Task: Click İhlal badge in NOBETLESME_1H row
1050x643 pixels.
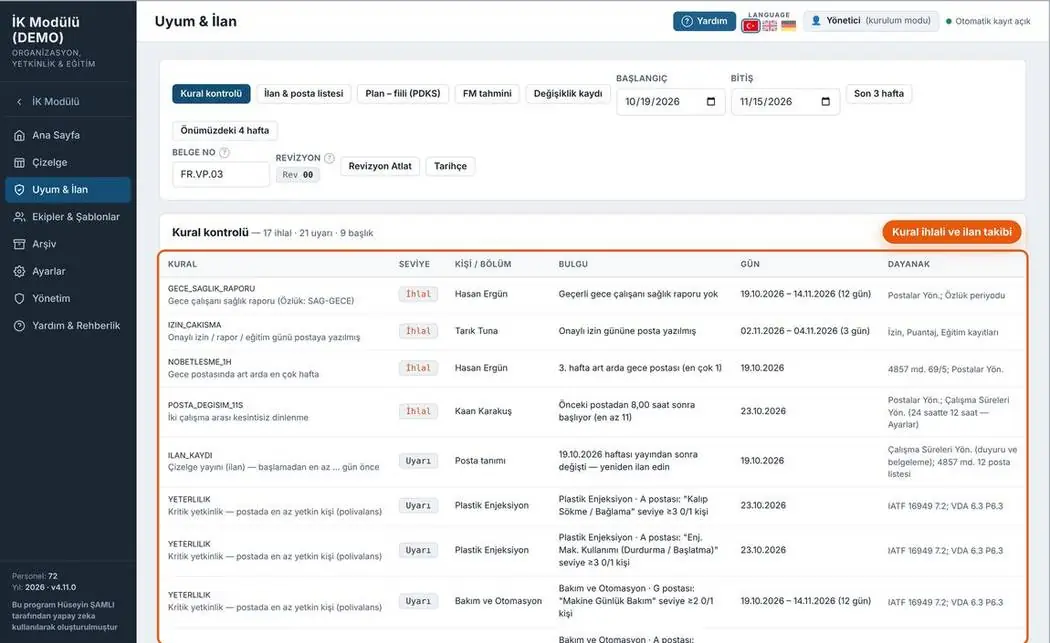Action: point(418,368)
